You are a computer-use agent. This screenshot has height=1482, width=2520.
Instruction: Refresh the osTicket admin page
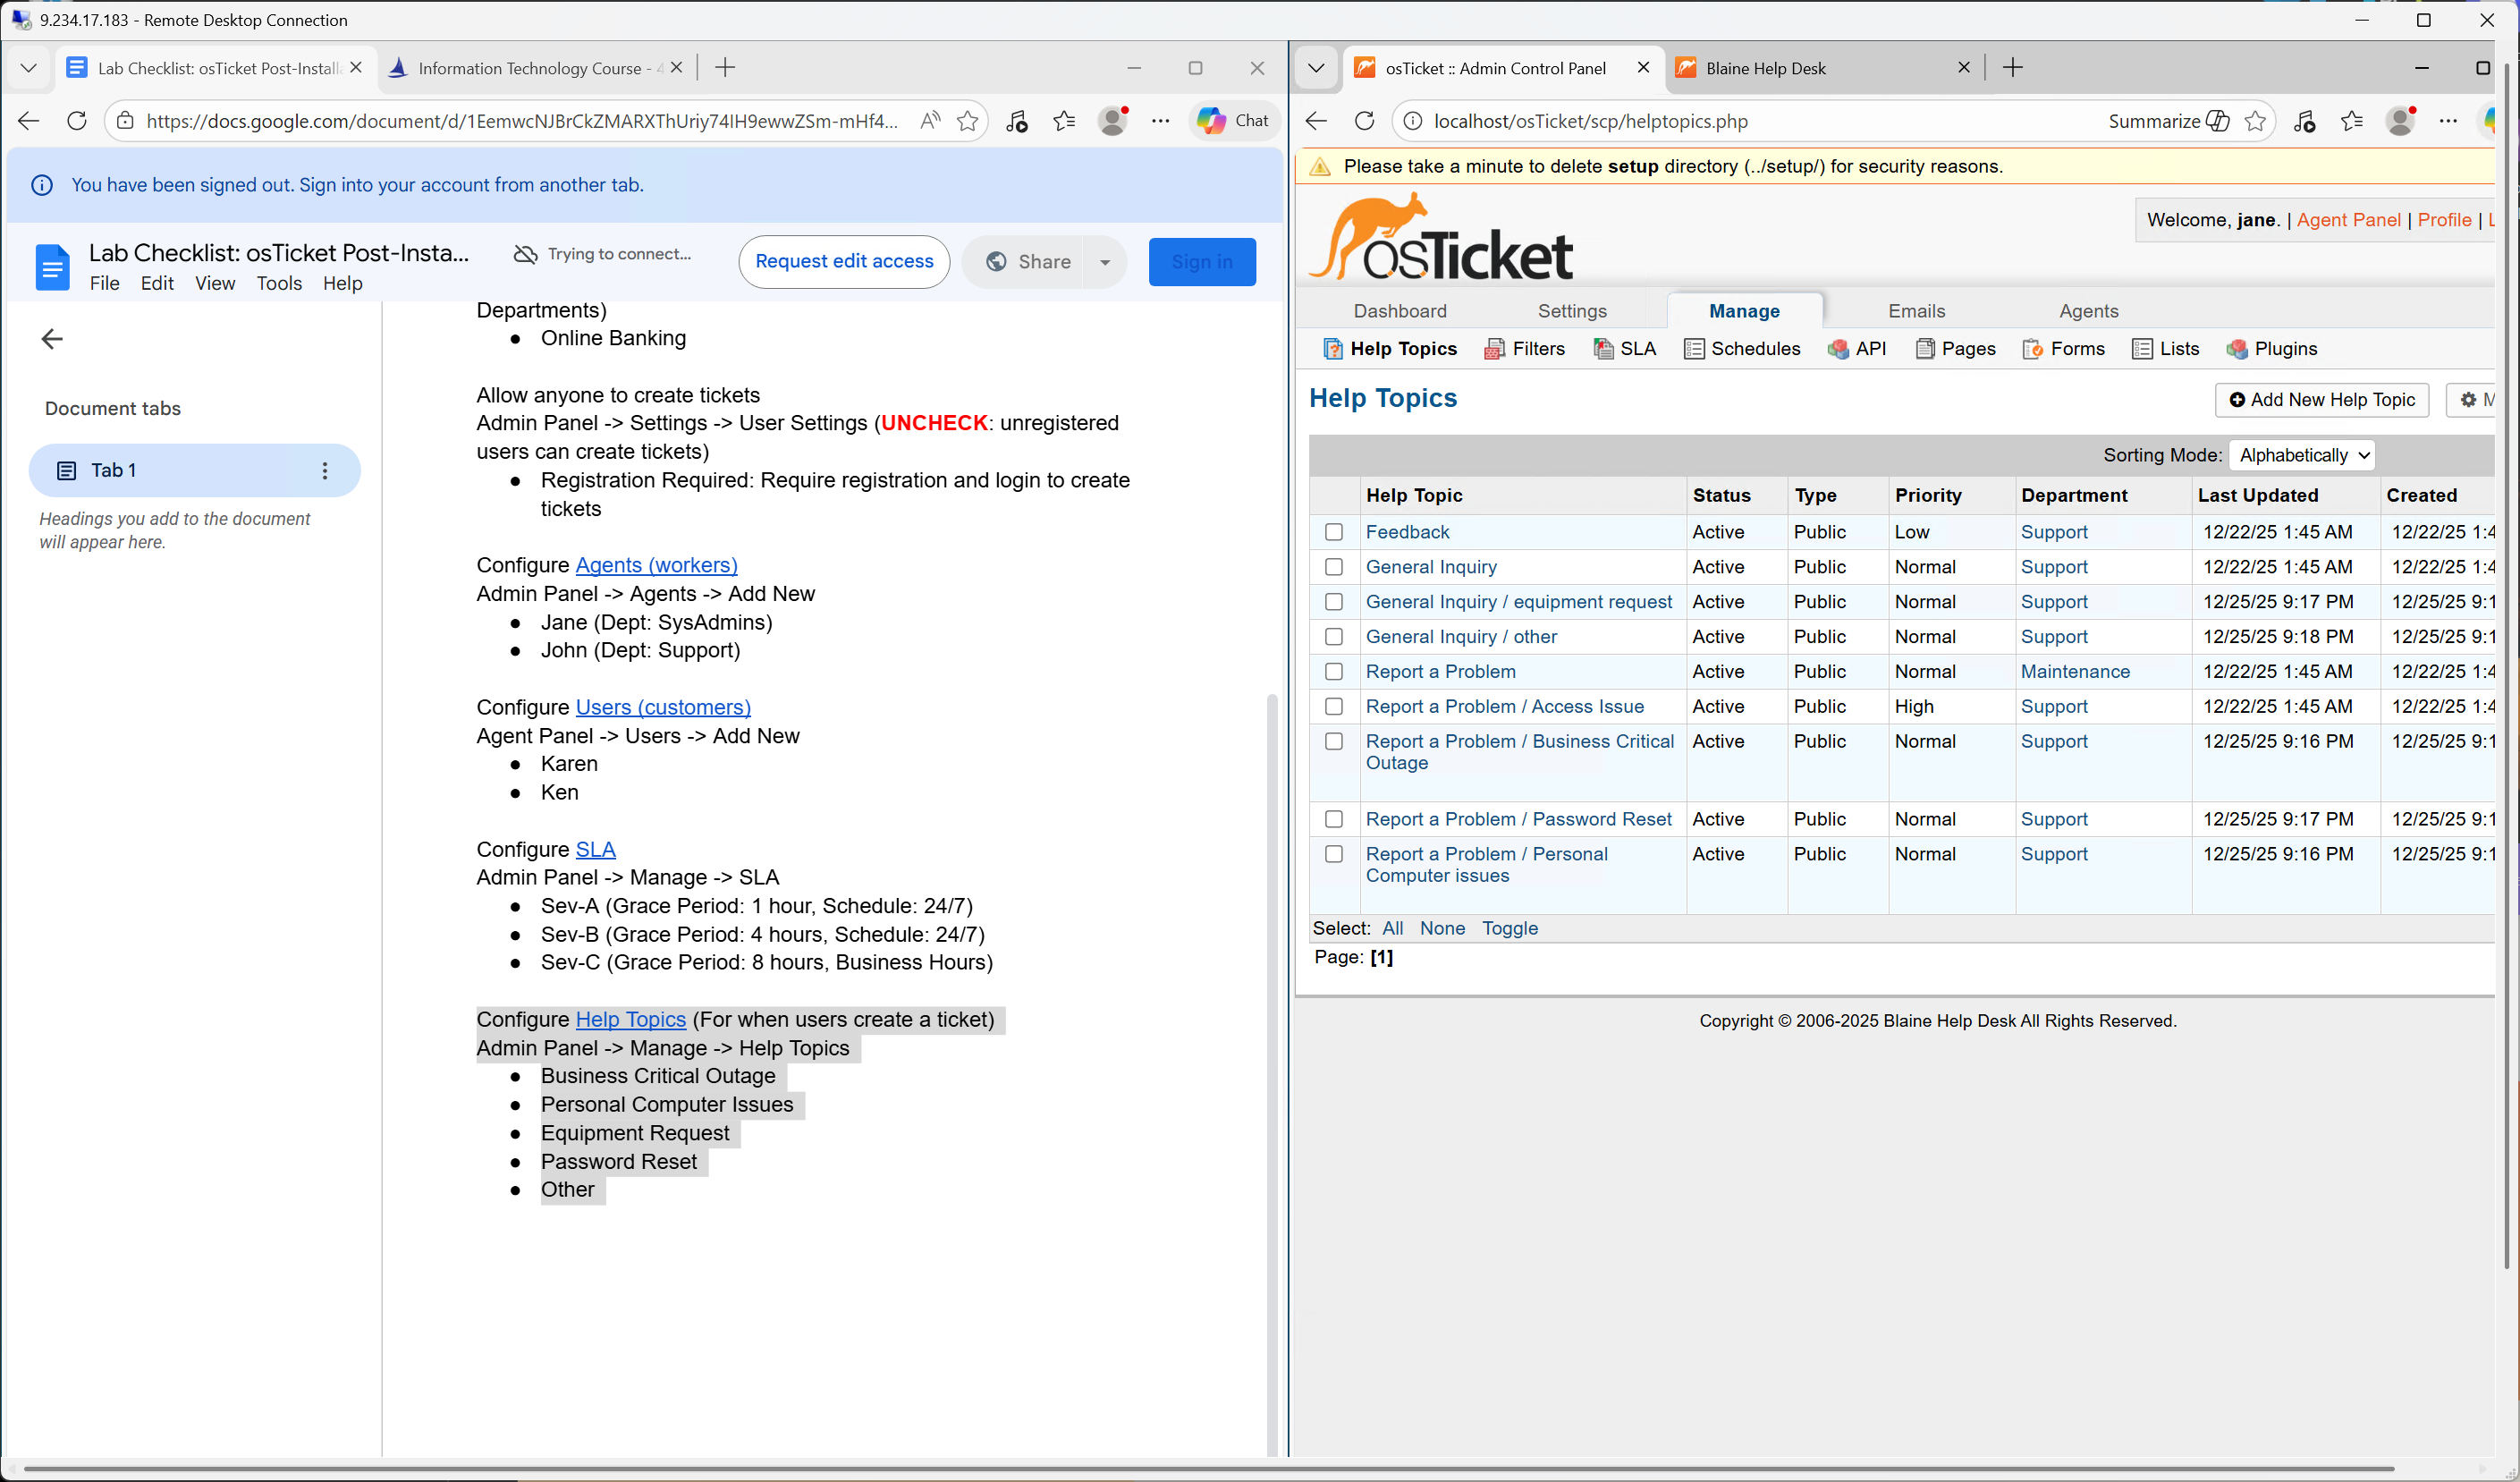[x=1364, y=121]
